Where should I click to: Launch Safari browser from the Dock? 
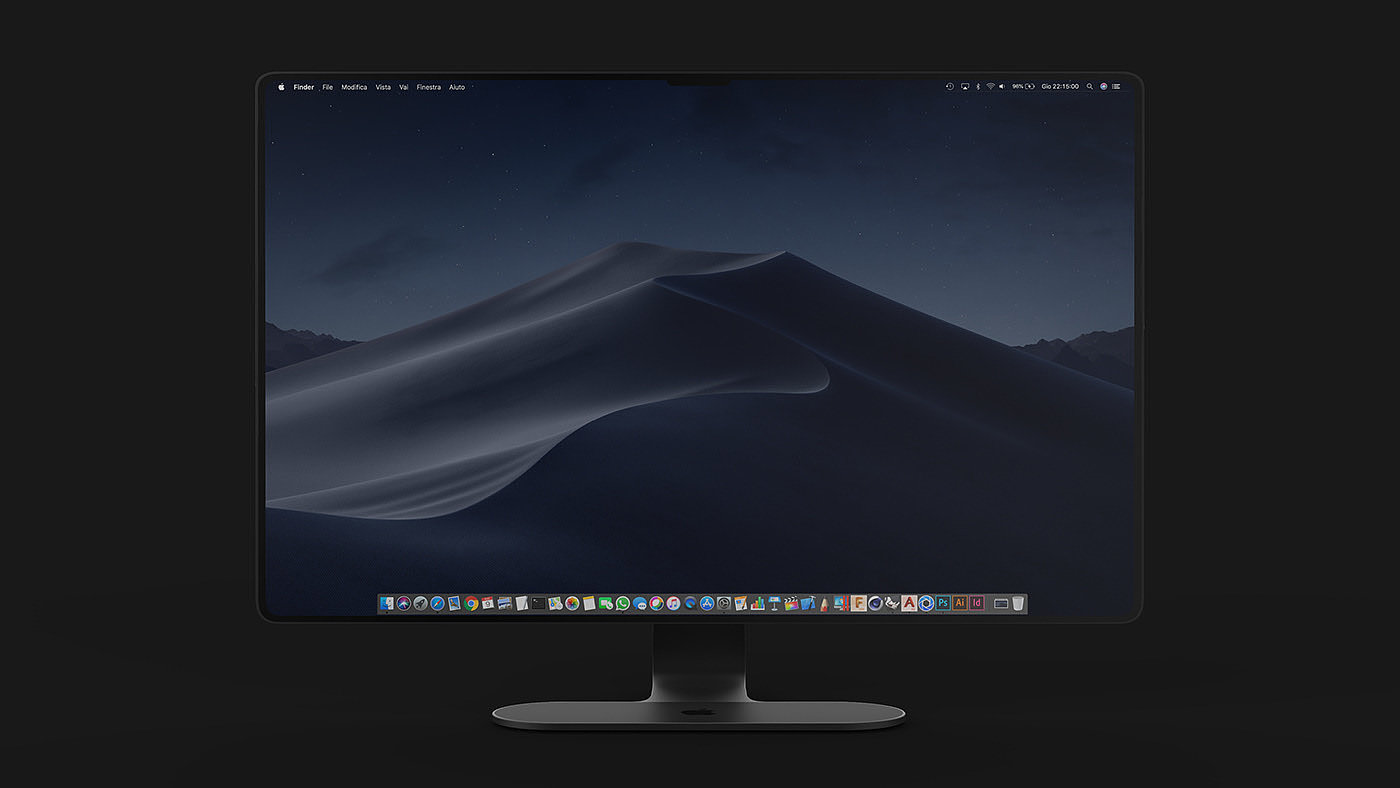[x=437, y=604]
